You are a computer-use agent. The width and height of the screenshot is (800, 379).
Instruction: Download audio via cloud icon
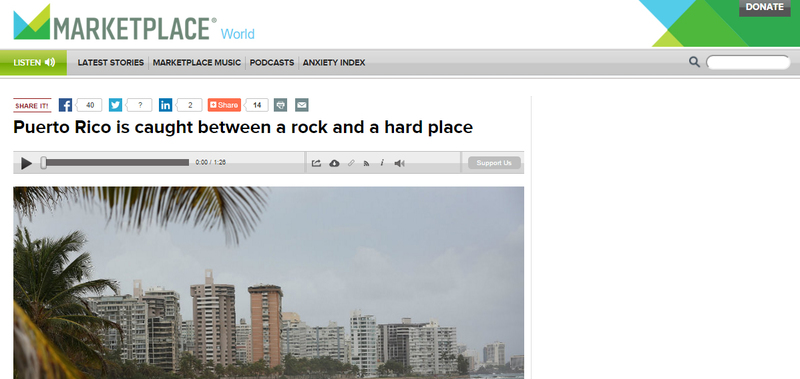334,163
